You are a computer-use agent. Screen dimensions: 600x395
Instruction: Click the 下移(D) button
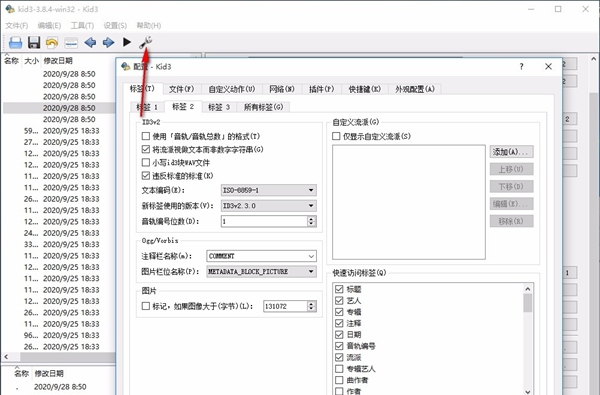tap(512, 186)
